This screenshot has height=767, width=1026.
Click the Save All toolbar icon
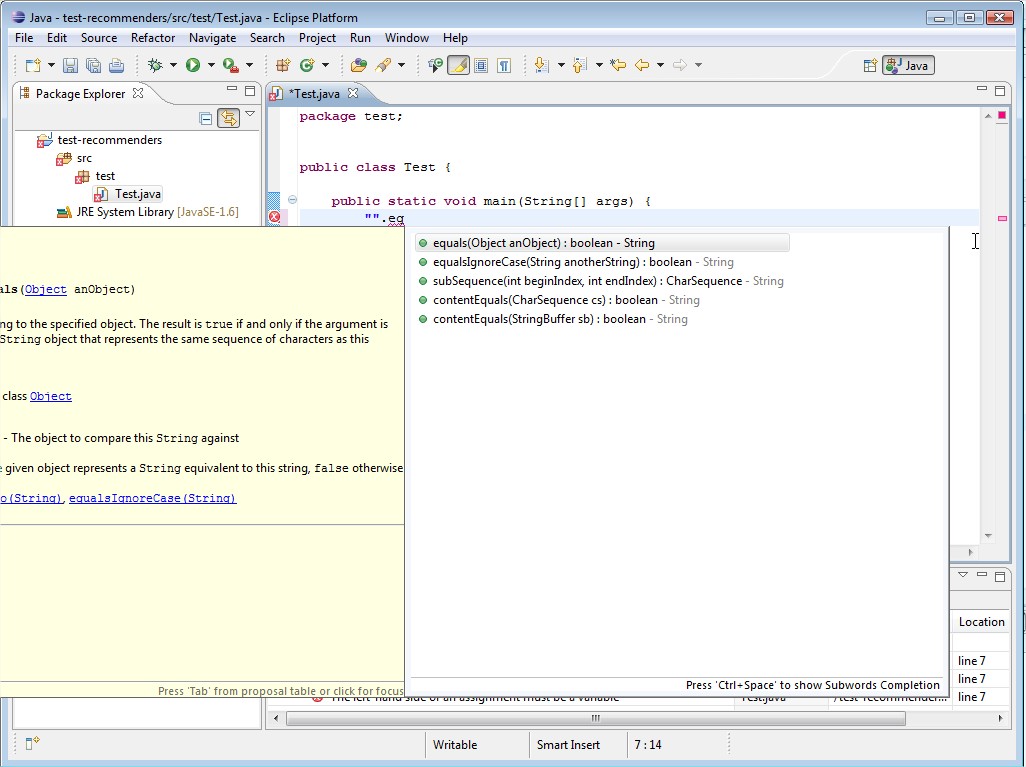tap(93, 65)
